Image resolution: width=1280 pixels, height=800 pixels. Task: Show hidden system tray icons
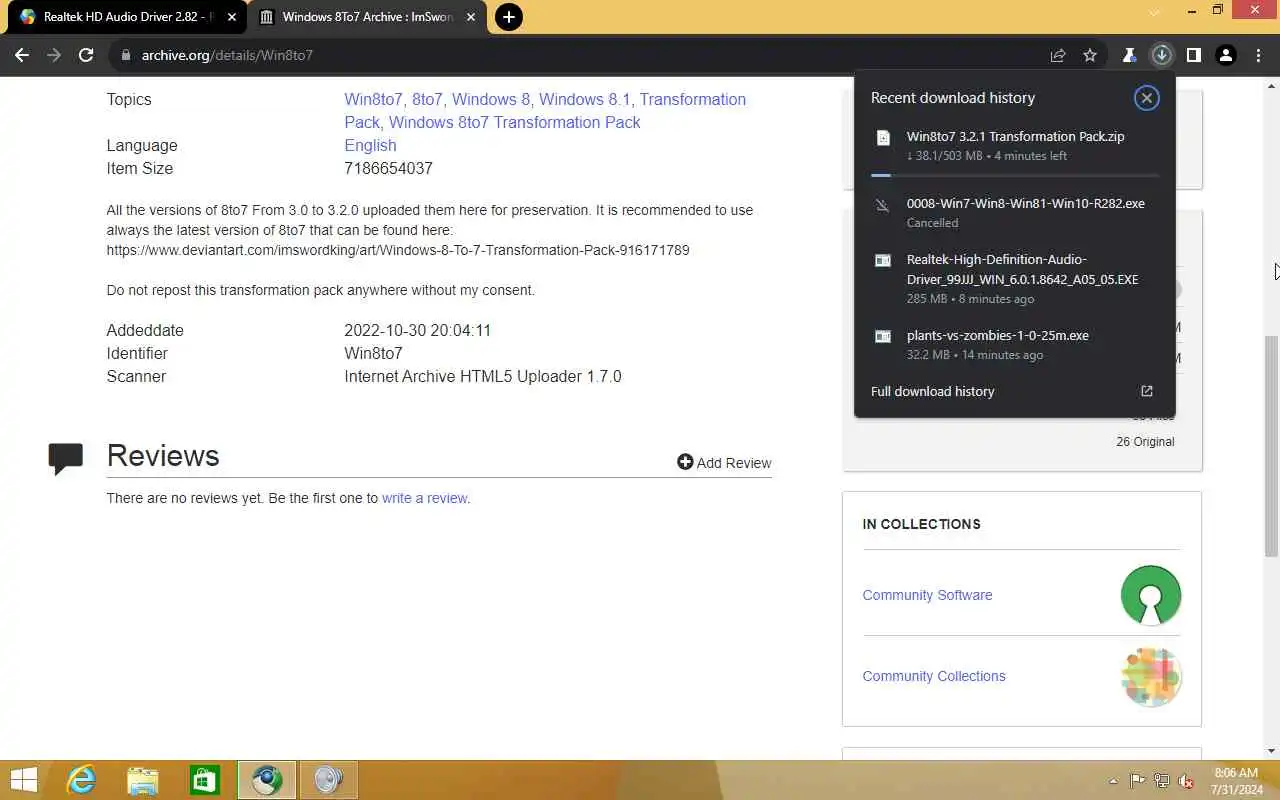1114,781
